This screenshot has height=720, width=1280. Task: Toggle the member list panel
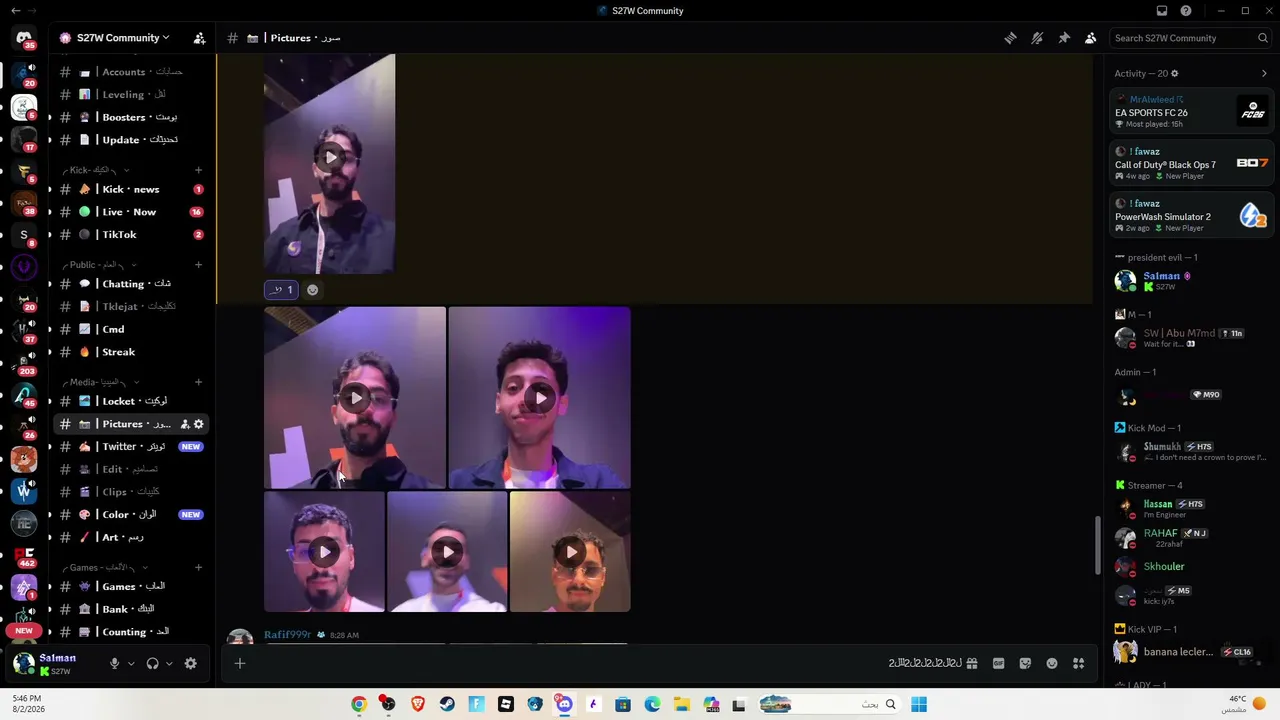point(1090,38)
